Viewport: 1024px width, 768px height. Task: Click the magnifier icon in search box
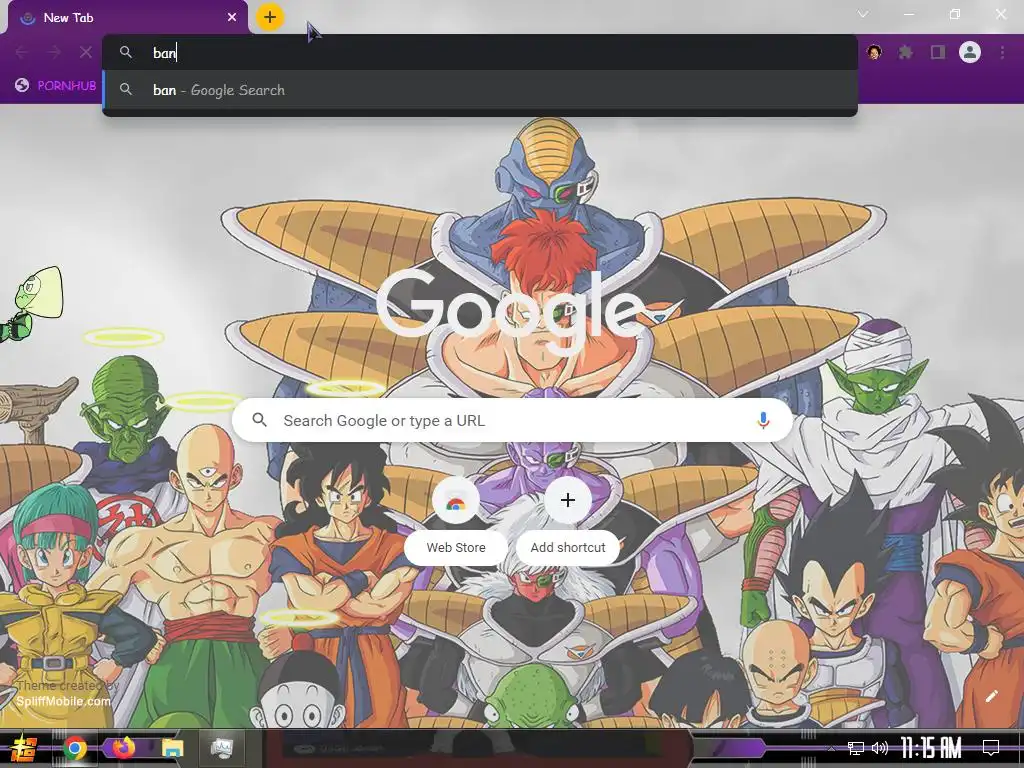click(x=259, y=420)
